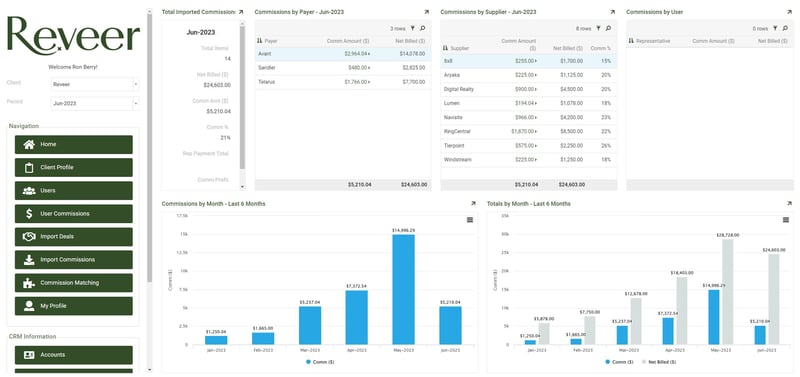
Task: Expand Totals by Month chart to full view
Action: [789, 204]
